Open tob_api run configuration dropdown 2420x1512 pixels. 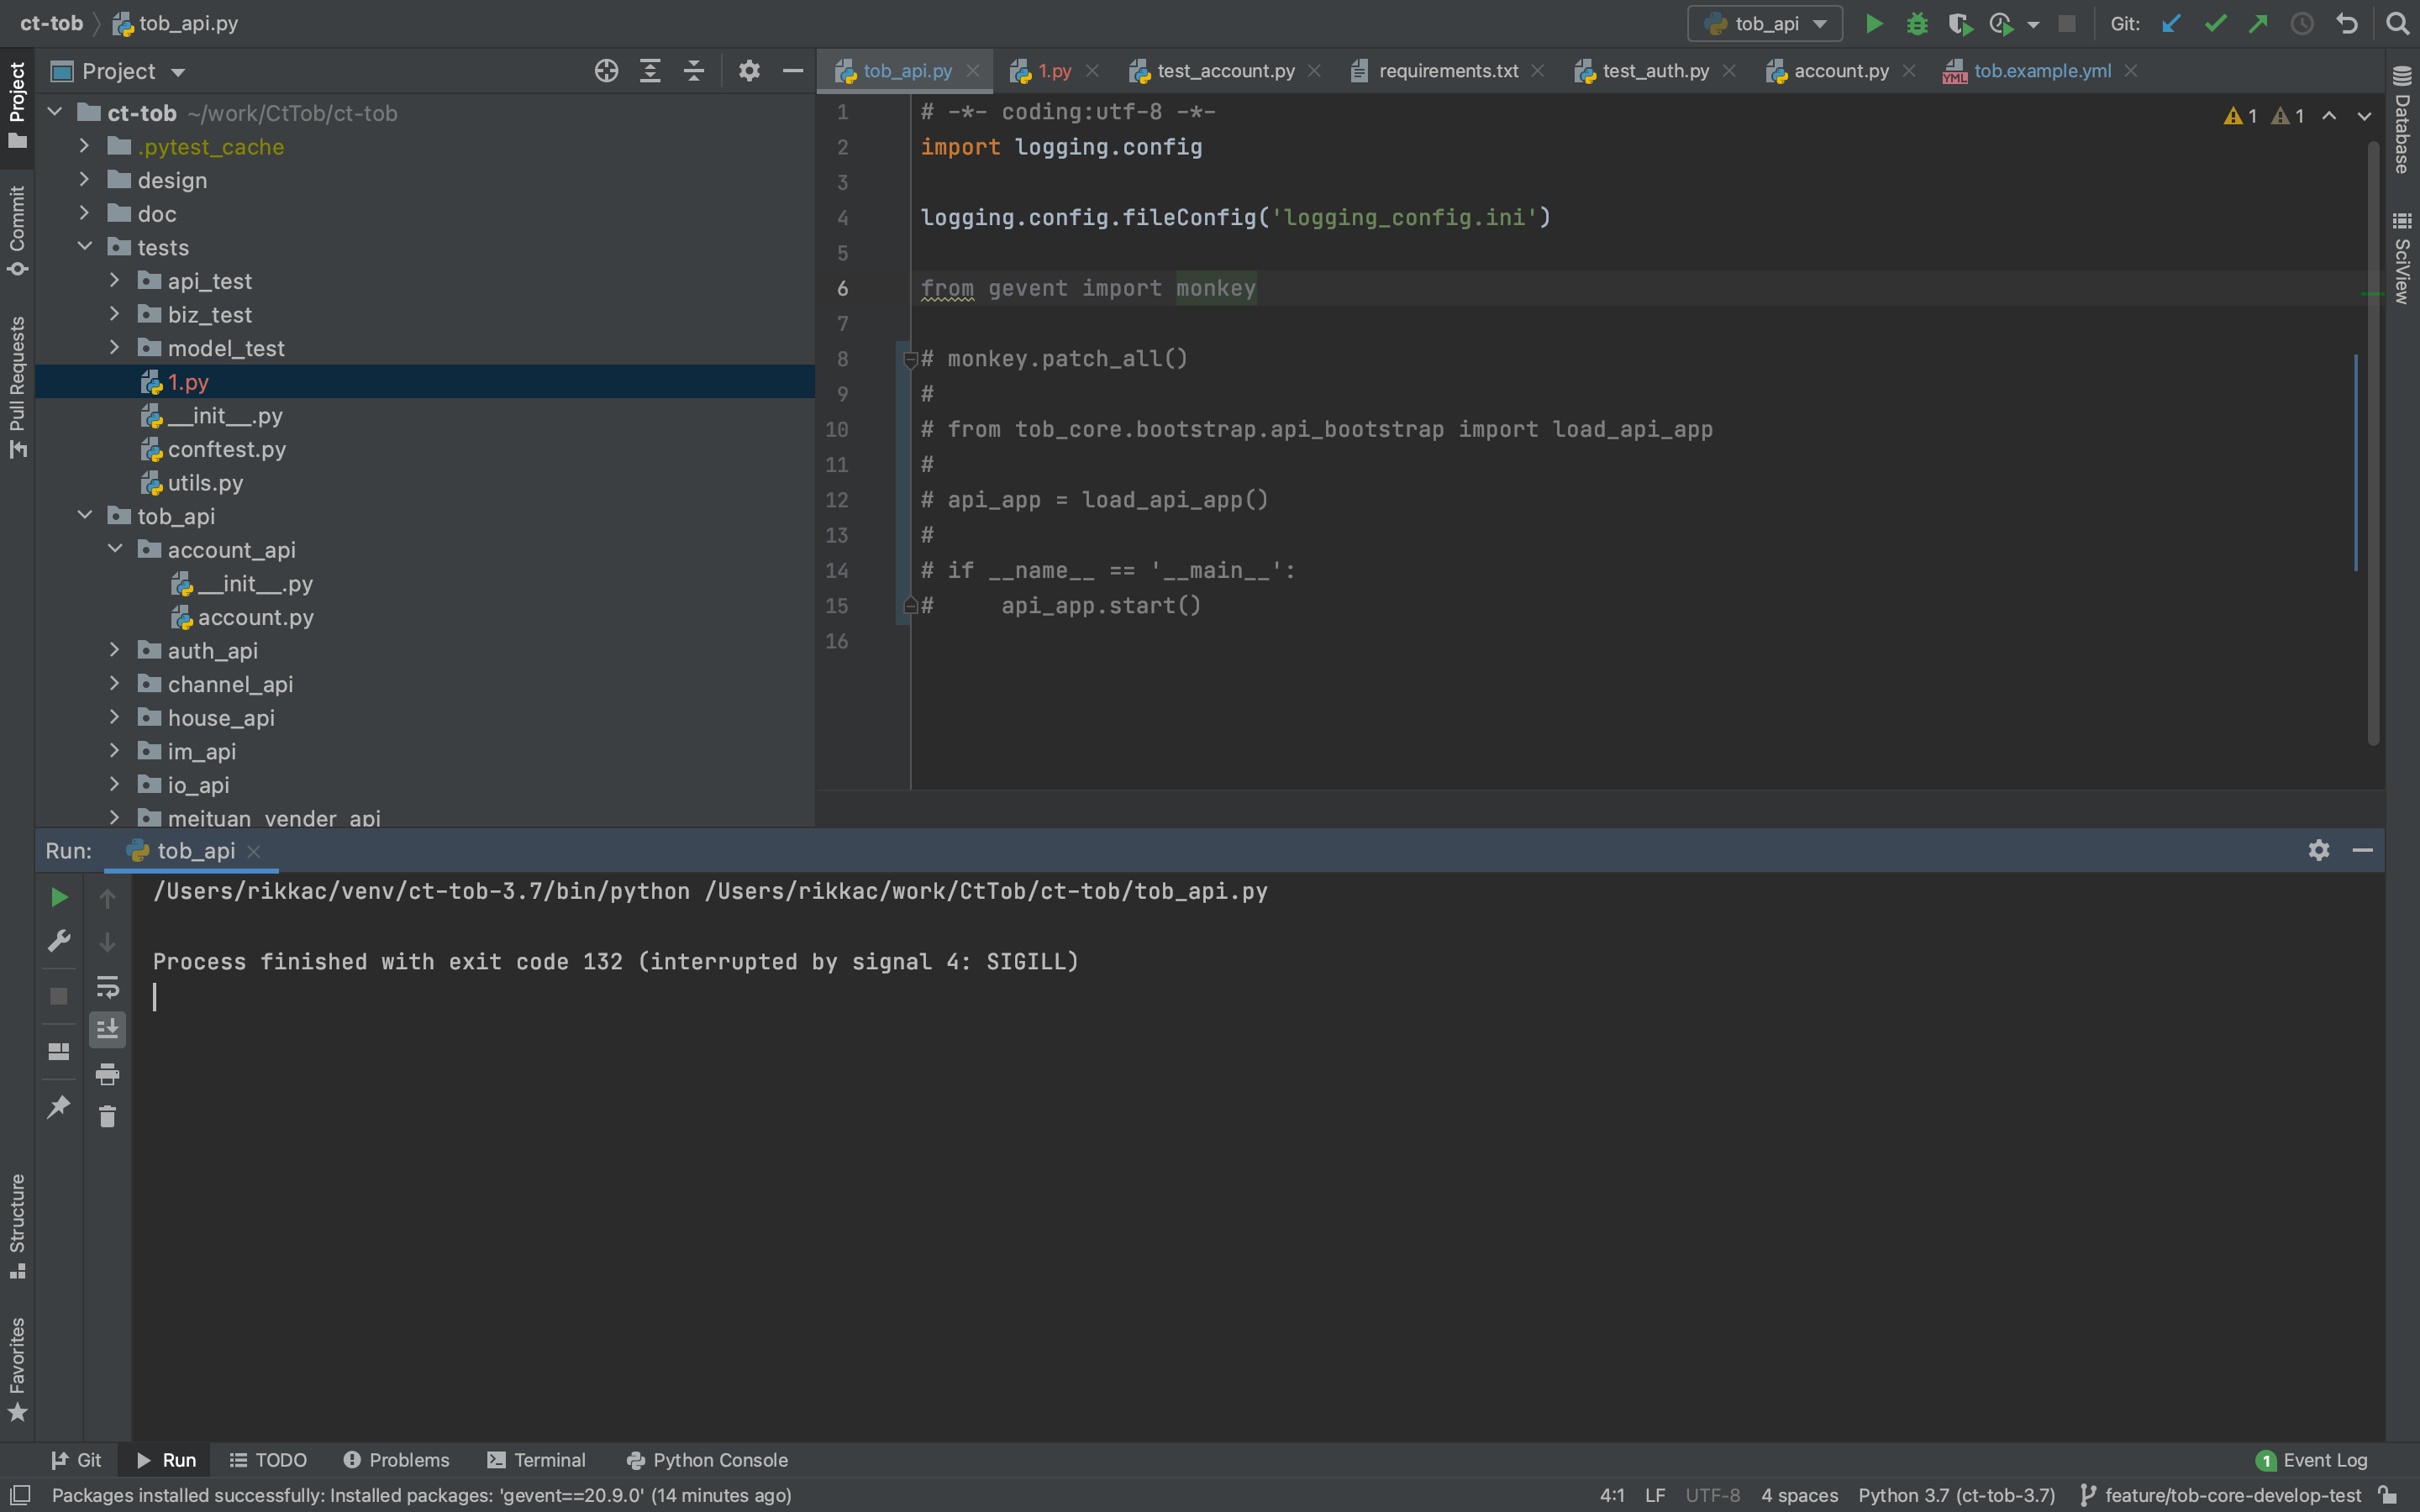1765,24
